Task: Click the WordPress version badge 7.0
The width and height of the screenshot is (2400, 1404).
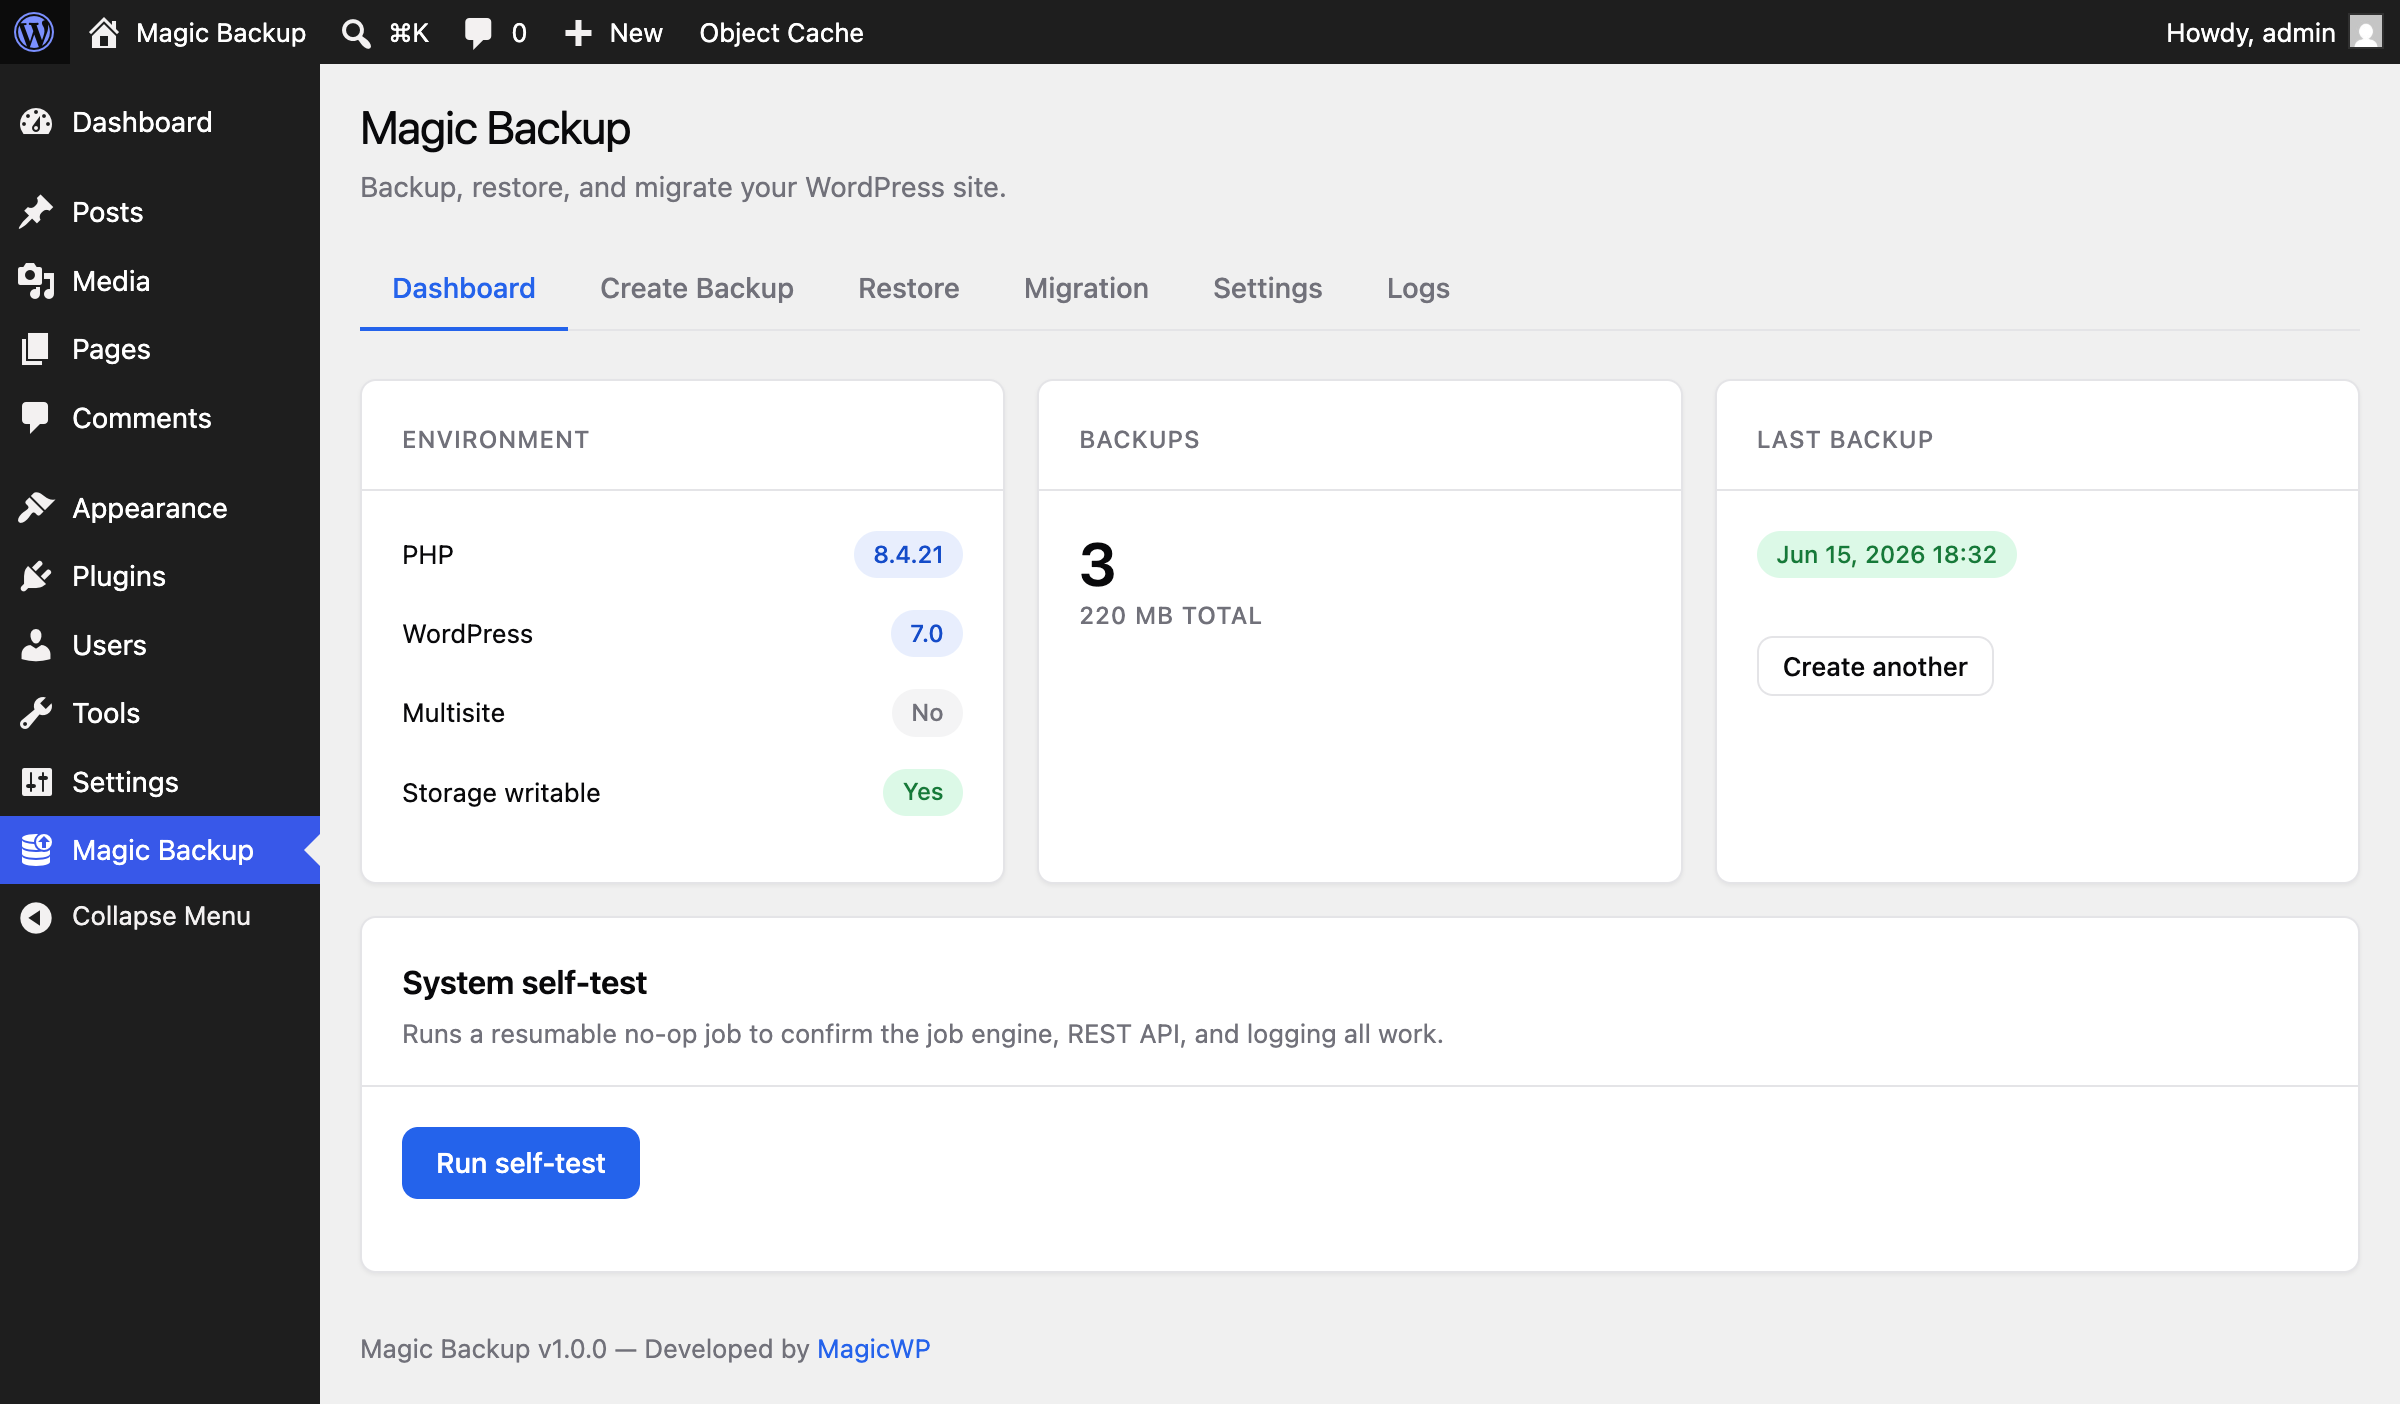Action: (926, 633)
